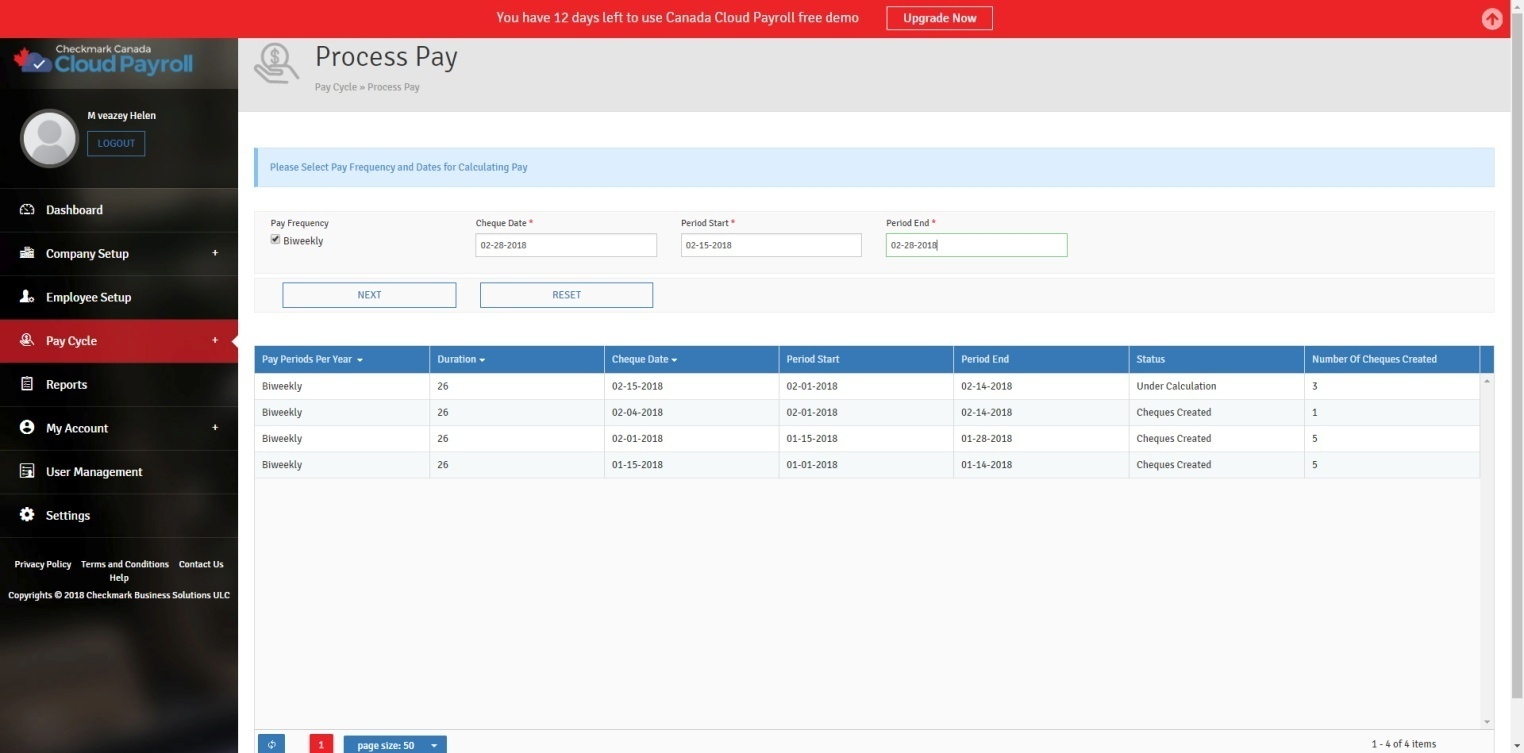
Task: Click the grid refresh icon at bottom
Action: 271,745
